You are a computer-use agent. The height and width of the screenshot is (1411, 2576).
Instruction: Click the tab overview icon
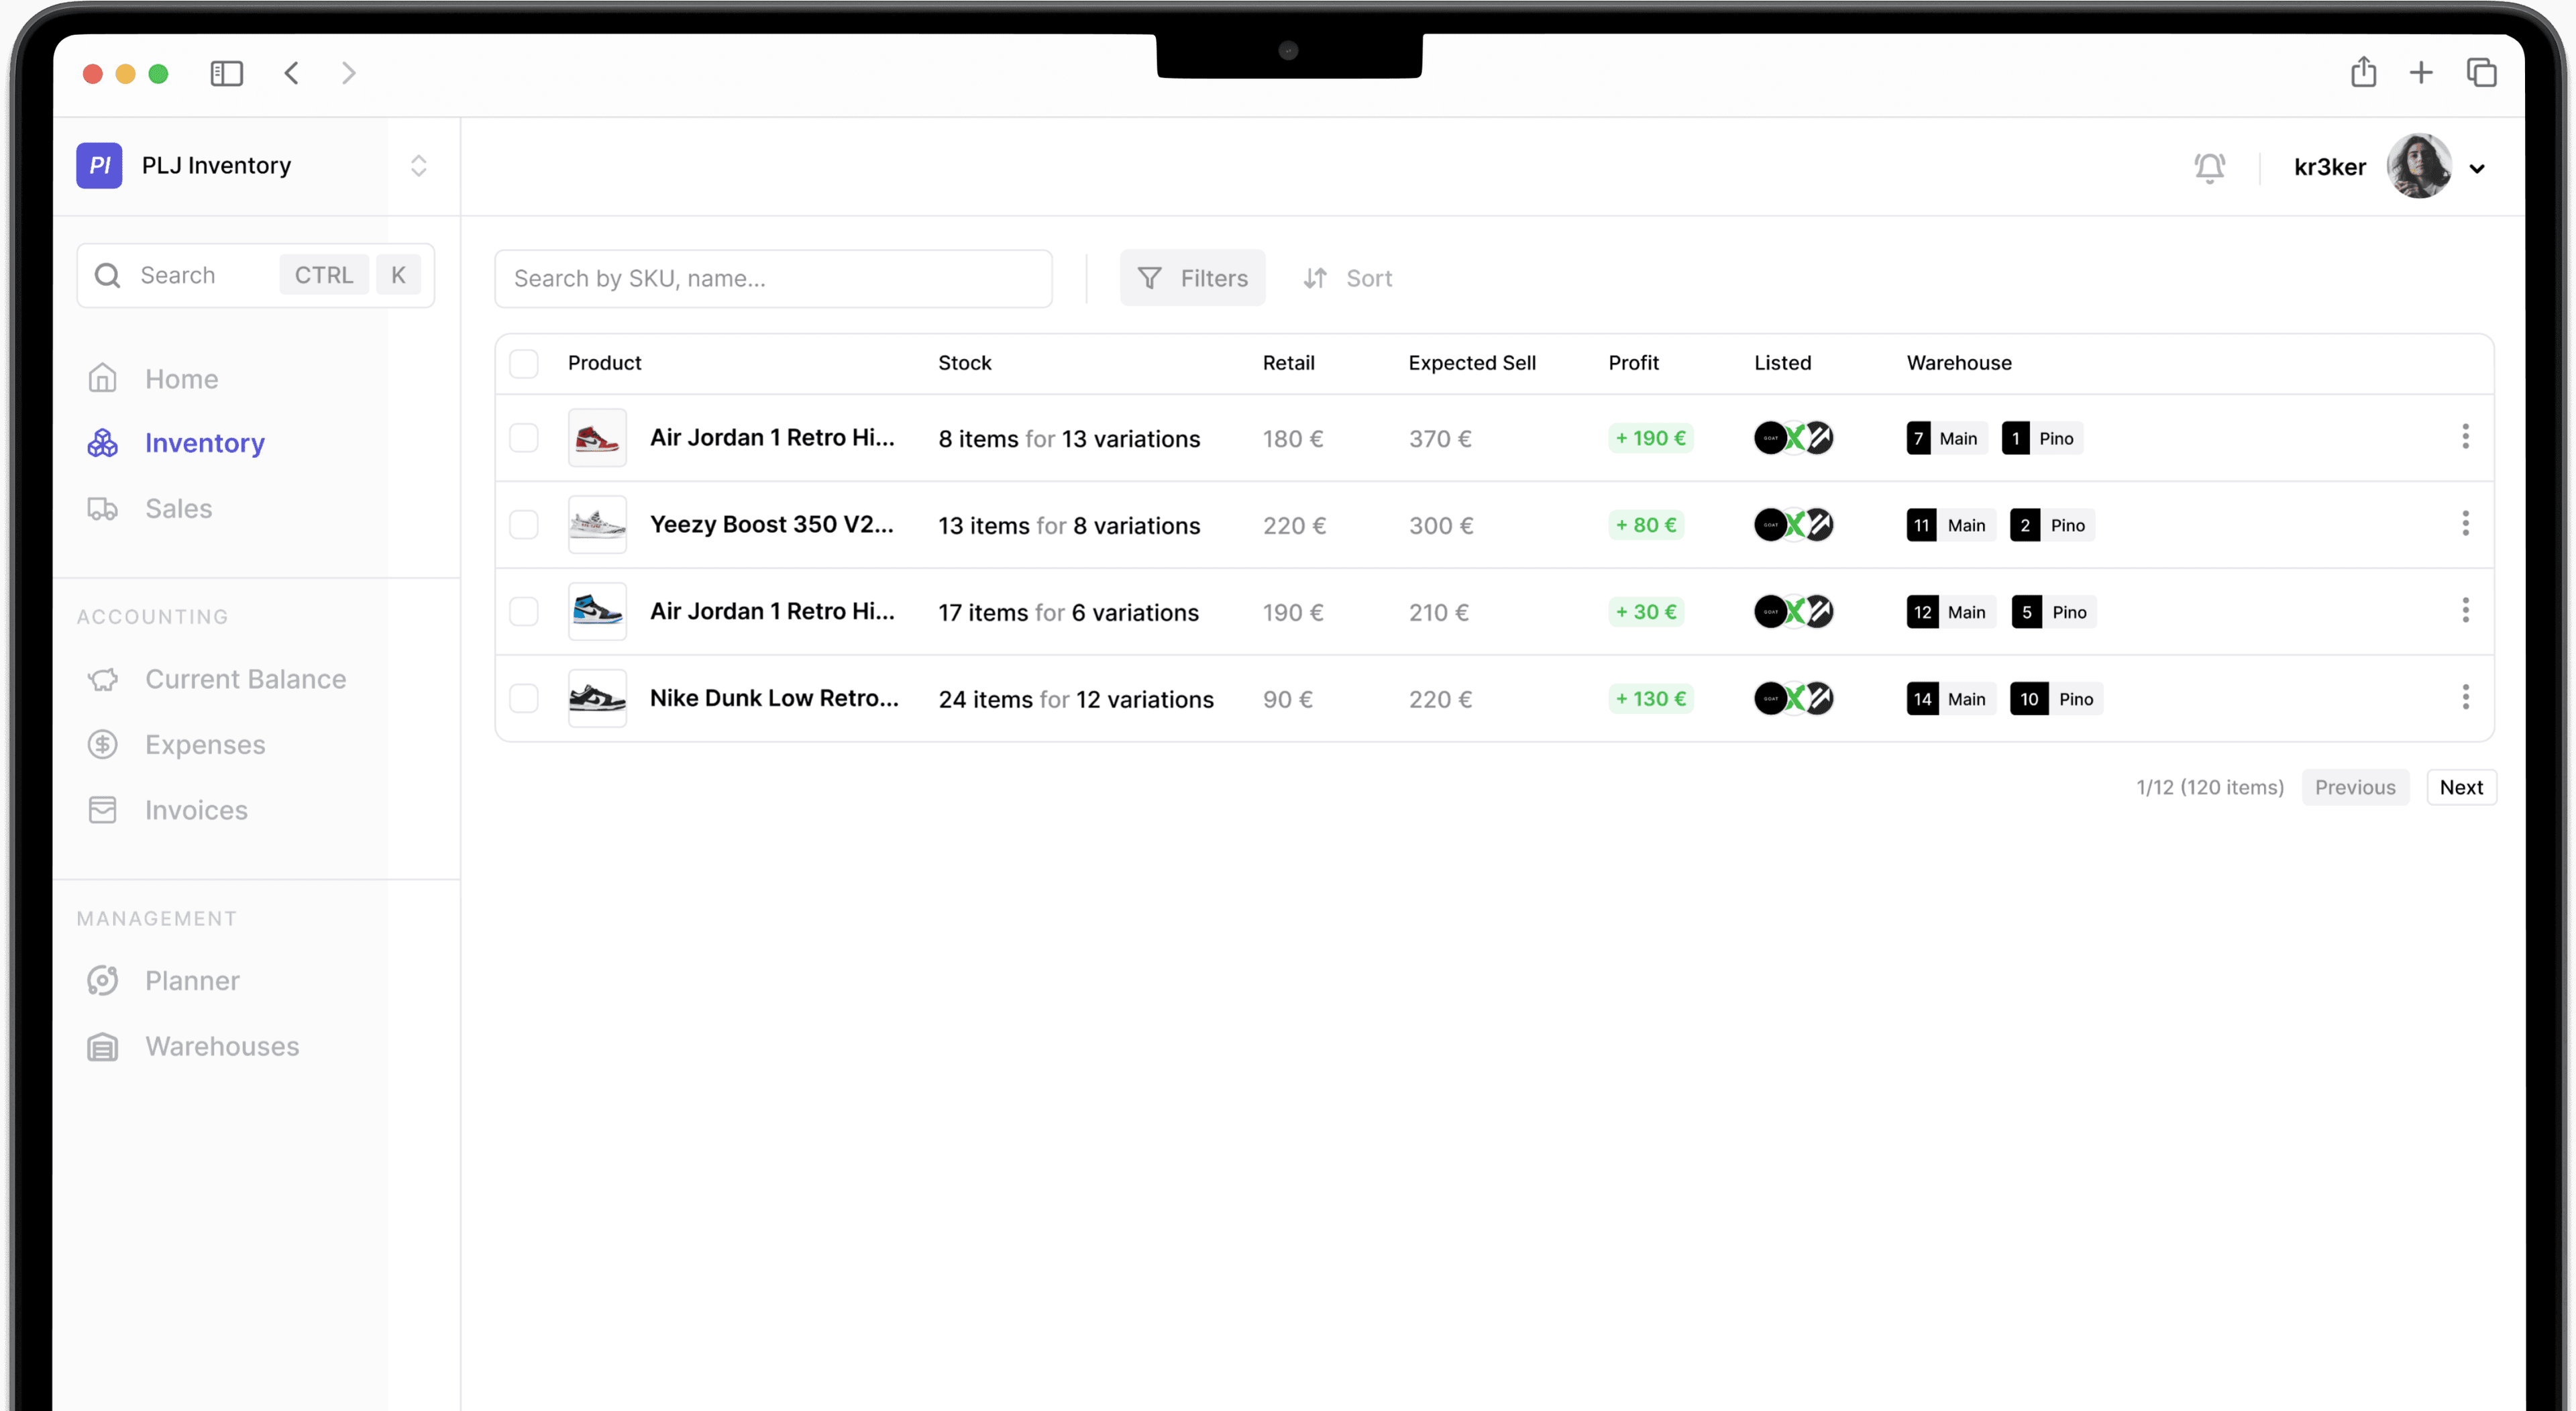(x=2481, y=72)
